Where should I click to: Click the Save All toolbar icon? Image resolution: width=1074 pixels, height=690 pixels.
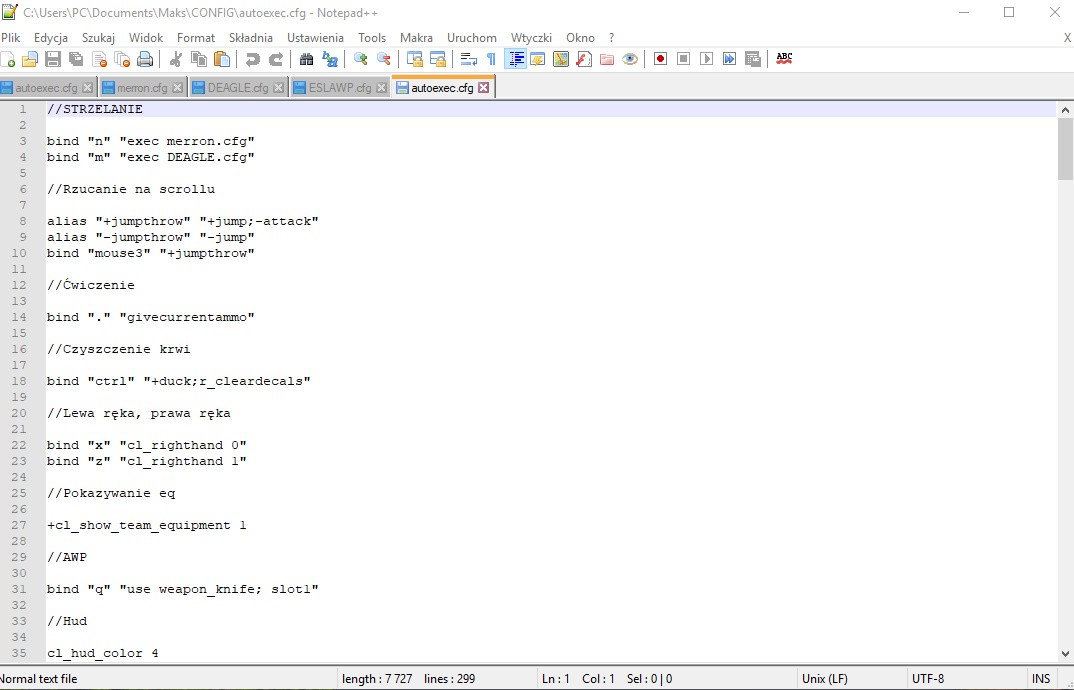click(76, 60)
